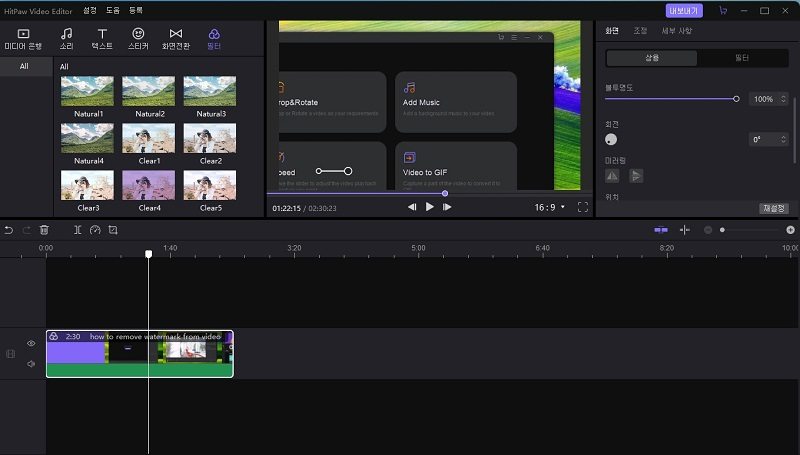Open the speed gauge tool

[95, 230]
